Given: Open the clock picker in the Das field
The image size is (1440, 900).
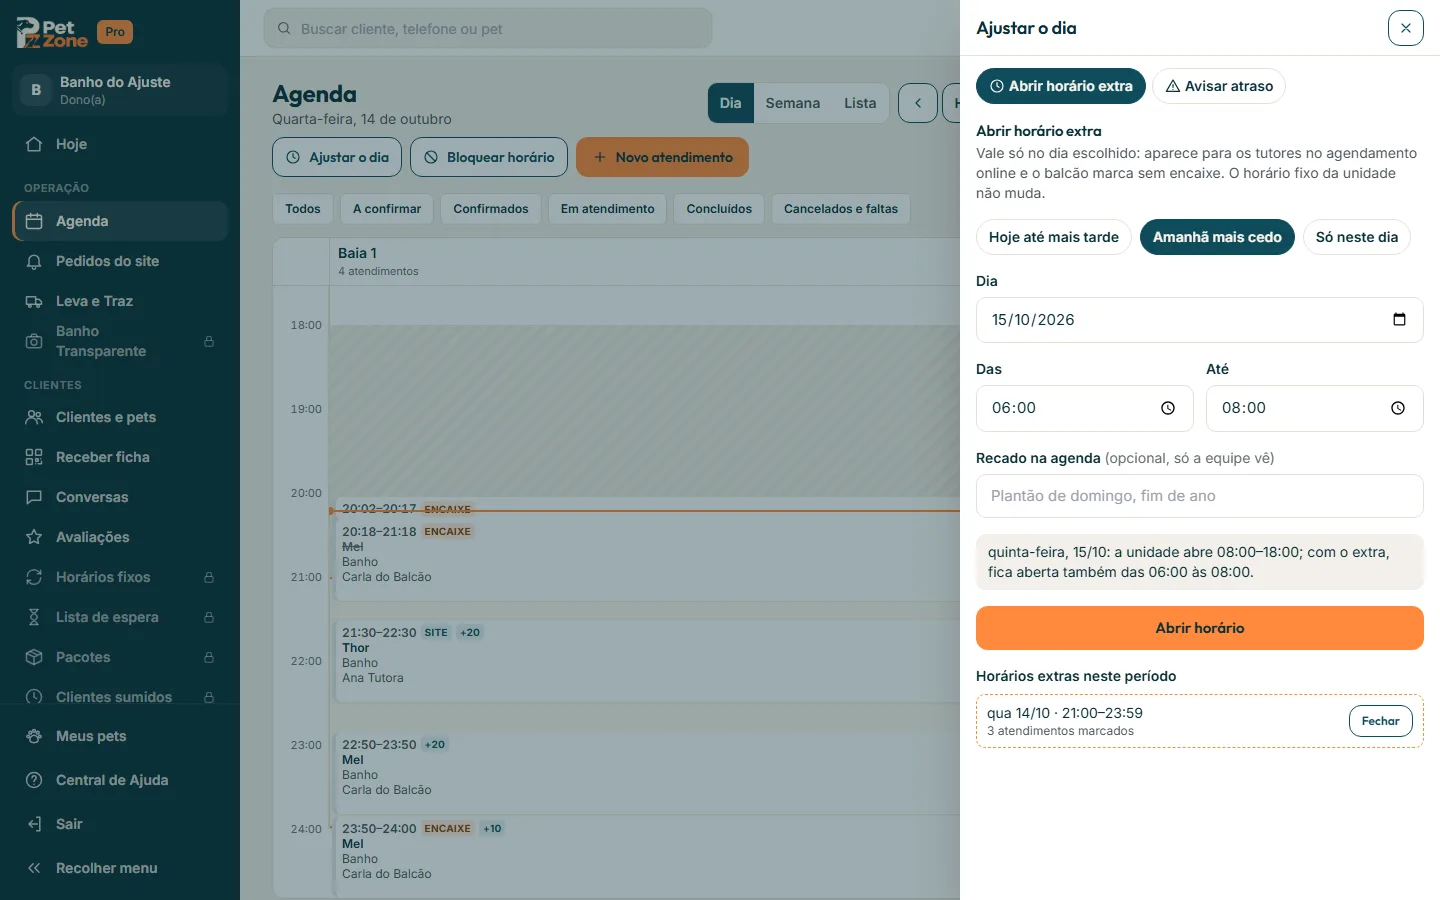Looking at the screenshot, I should click(x=1168, y=408).
